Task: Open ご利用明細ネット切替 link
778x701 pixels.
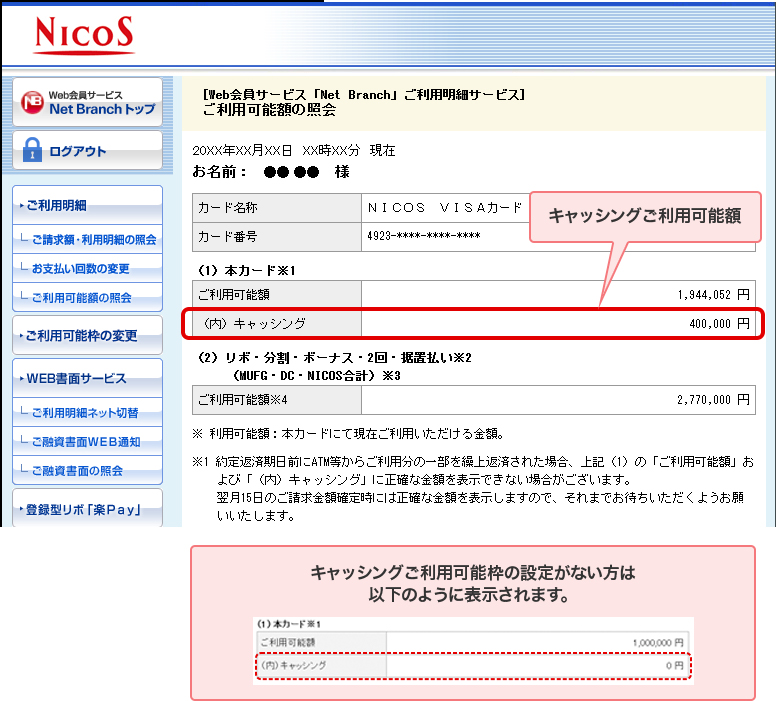Action: pos(85,413)
